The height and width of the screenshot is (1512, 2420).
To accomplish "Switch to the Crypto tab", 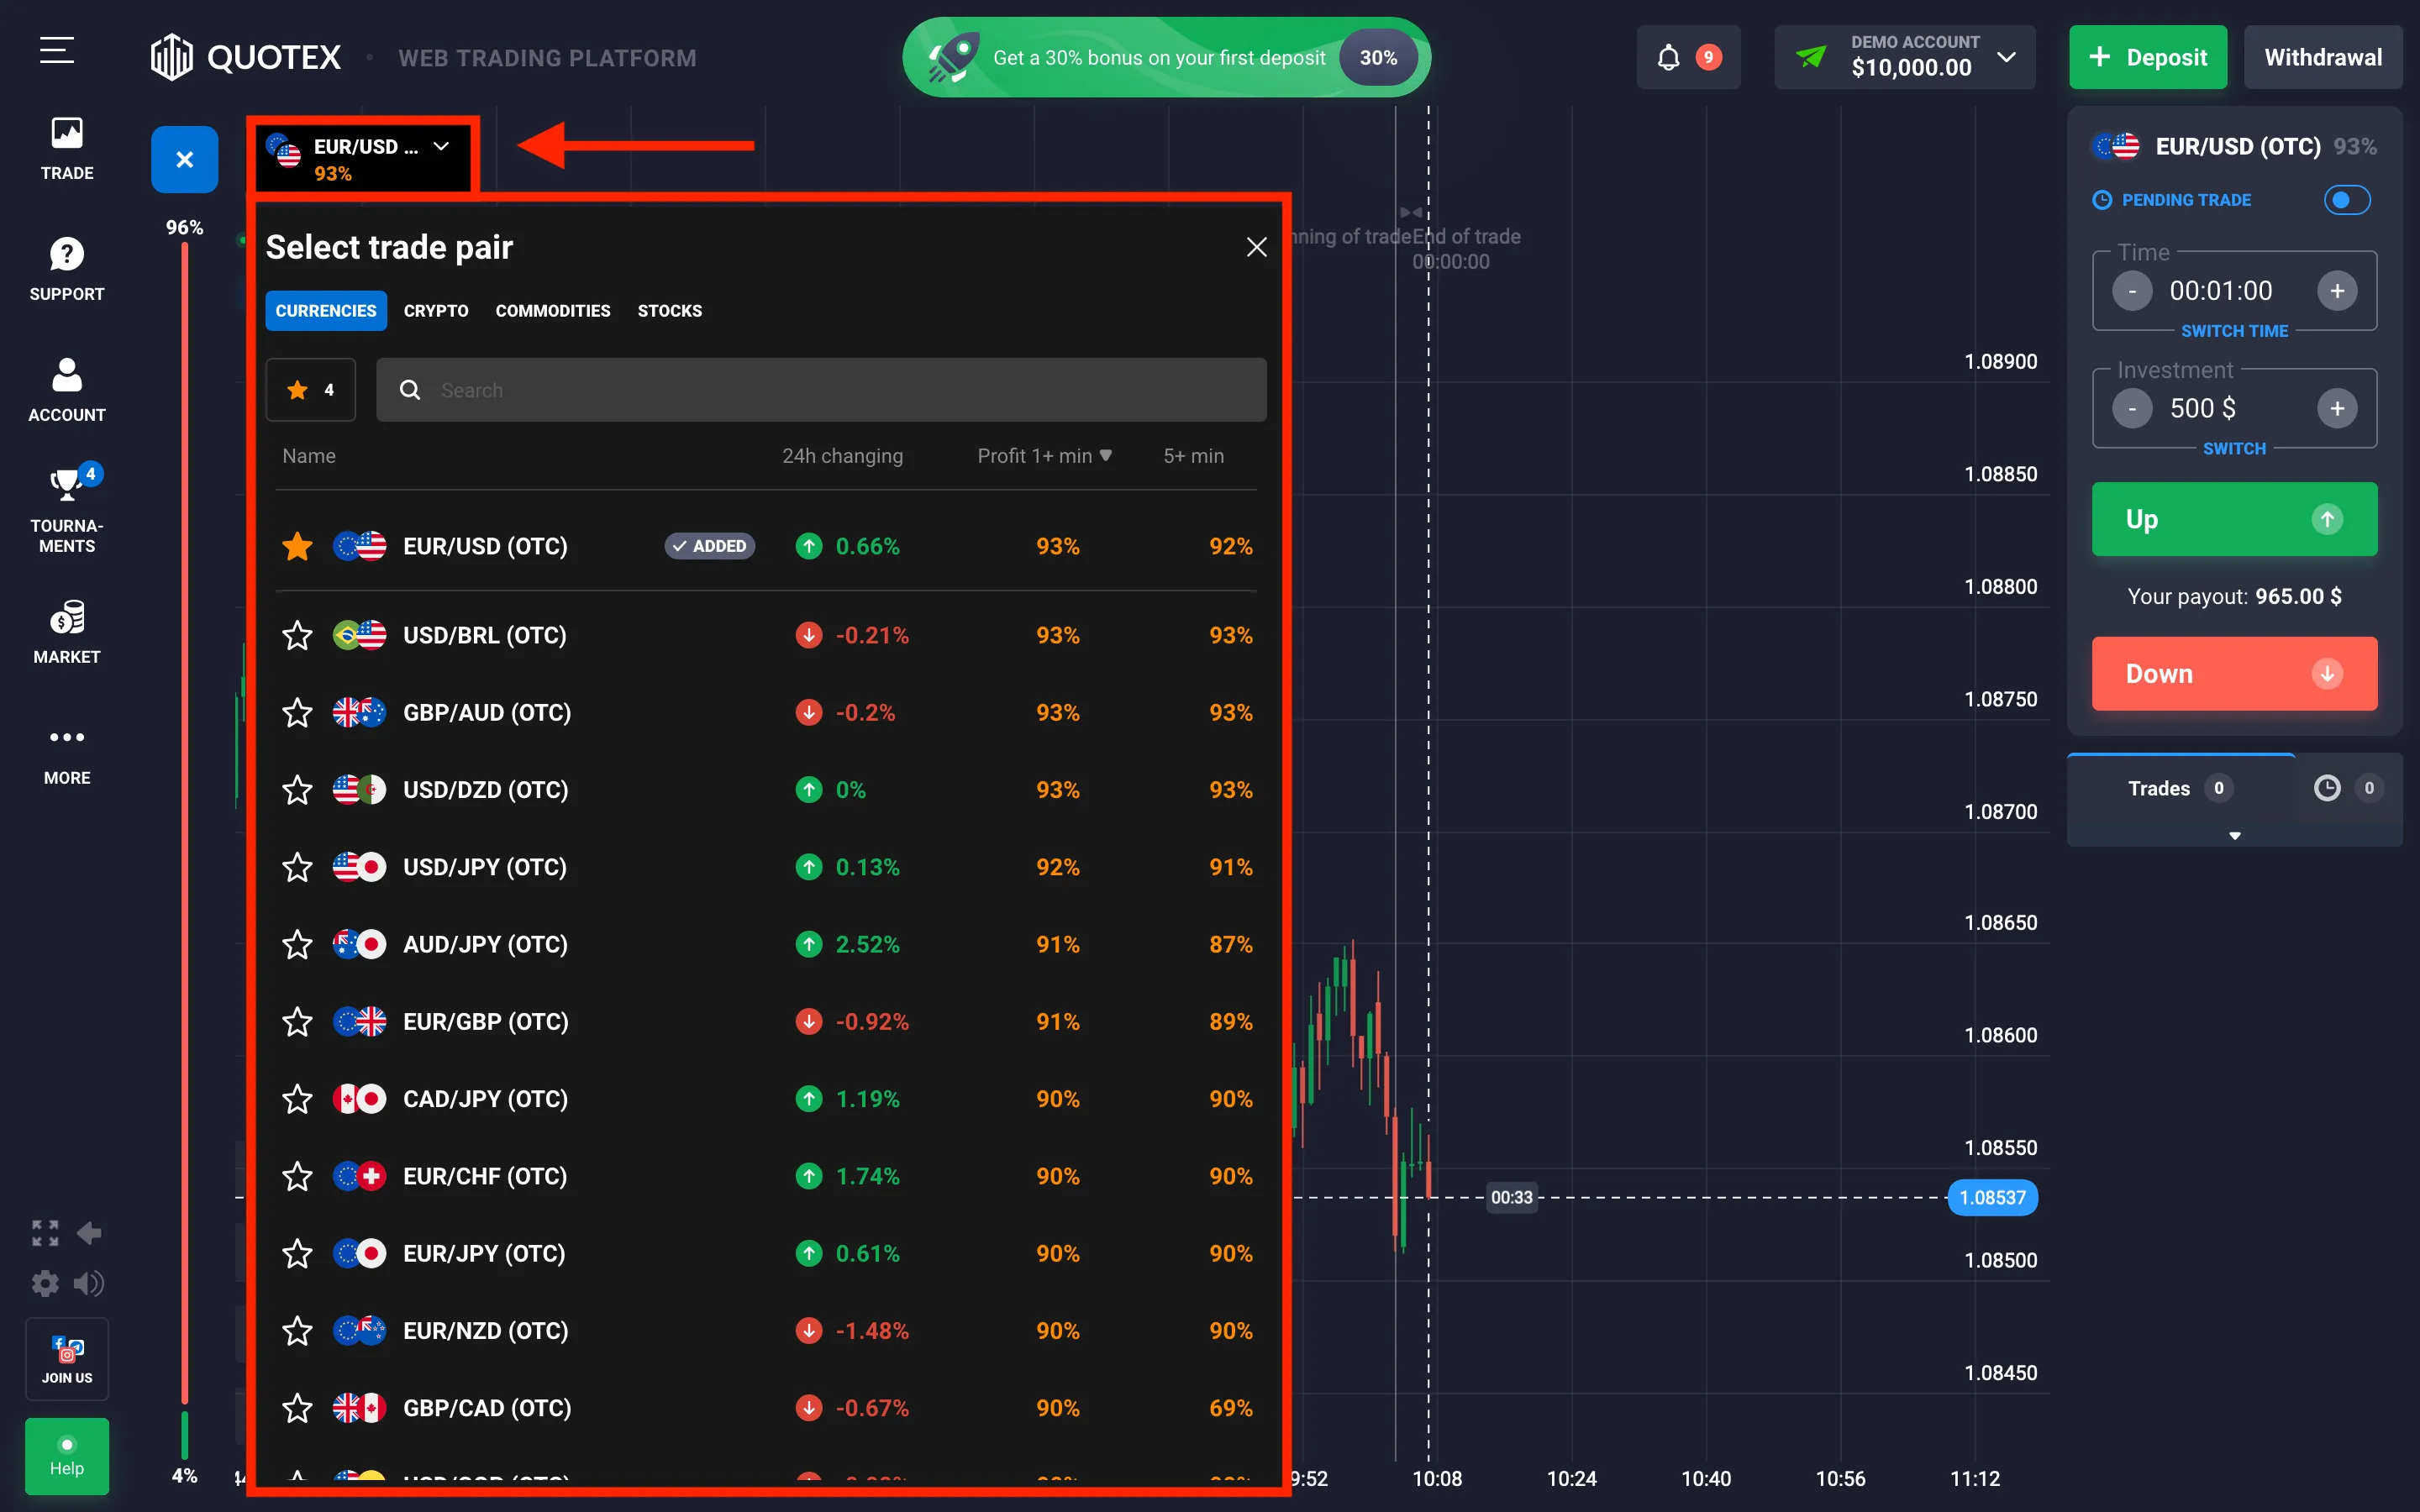I will 436,311.
